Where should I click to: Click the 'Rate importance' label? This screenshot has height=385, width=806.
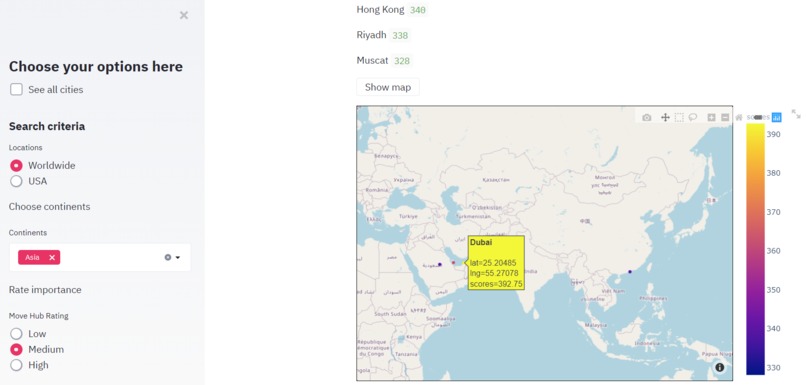[x=45, y=290]
